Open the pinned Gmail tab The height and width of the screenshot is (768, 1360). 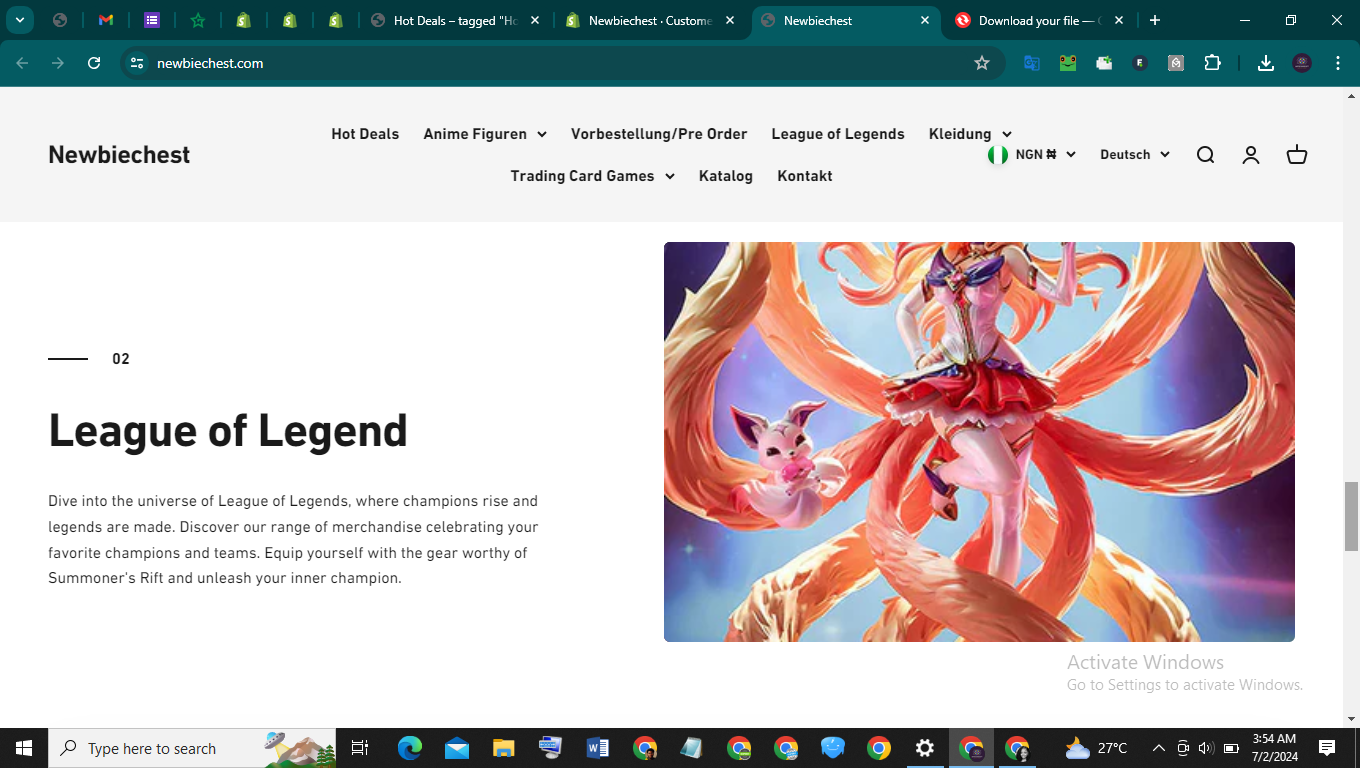[x=106, y=20]
